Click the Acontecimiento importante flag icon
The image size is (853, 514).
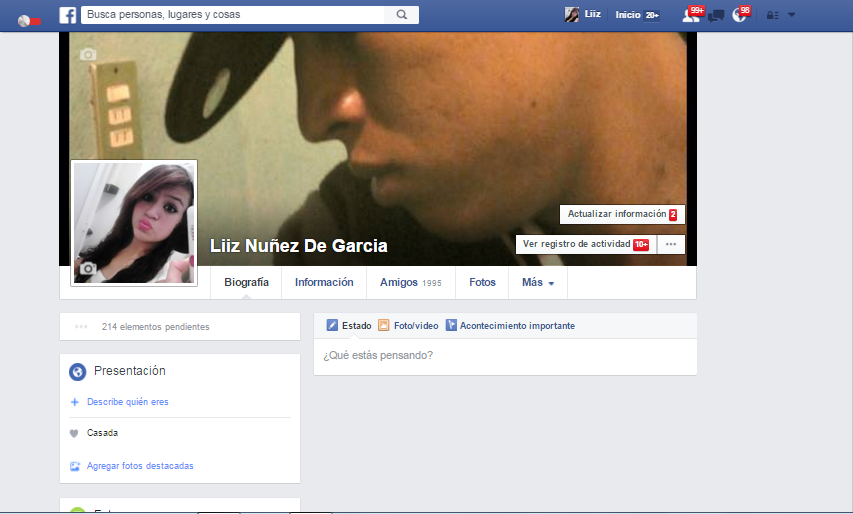[451, 325]
